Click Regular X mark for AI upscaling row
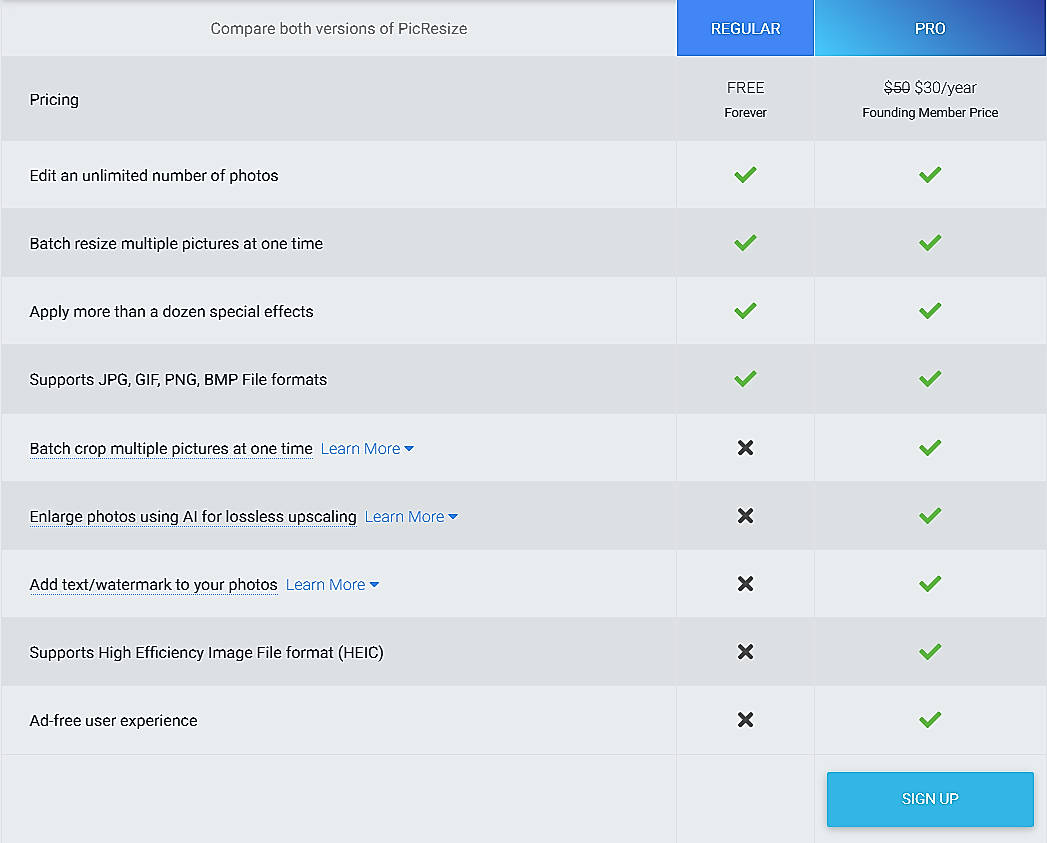Screen dimensions: 1047x843 (x=745, y=516)
